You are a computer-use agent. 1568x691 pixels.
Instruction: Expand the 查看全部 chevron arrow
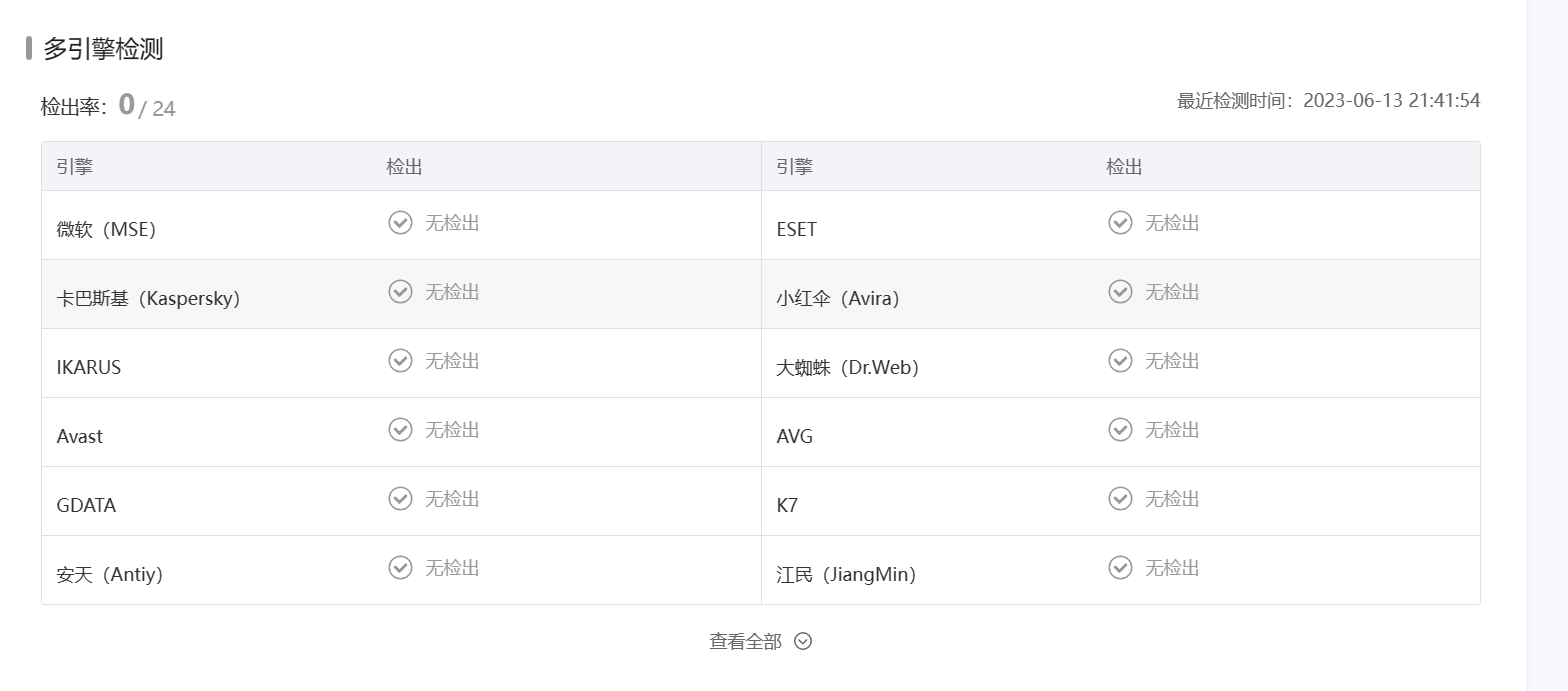coord(803,641)
